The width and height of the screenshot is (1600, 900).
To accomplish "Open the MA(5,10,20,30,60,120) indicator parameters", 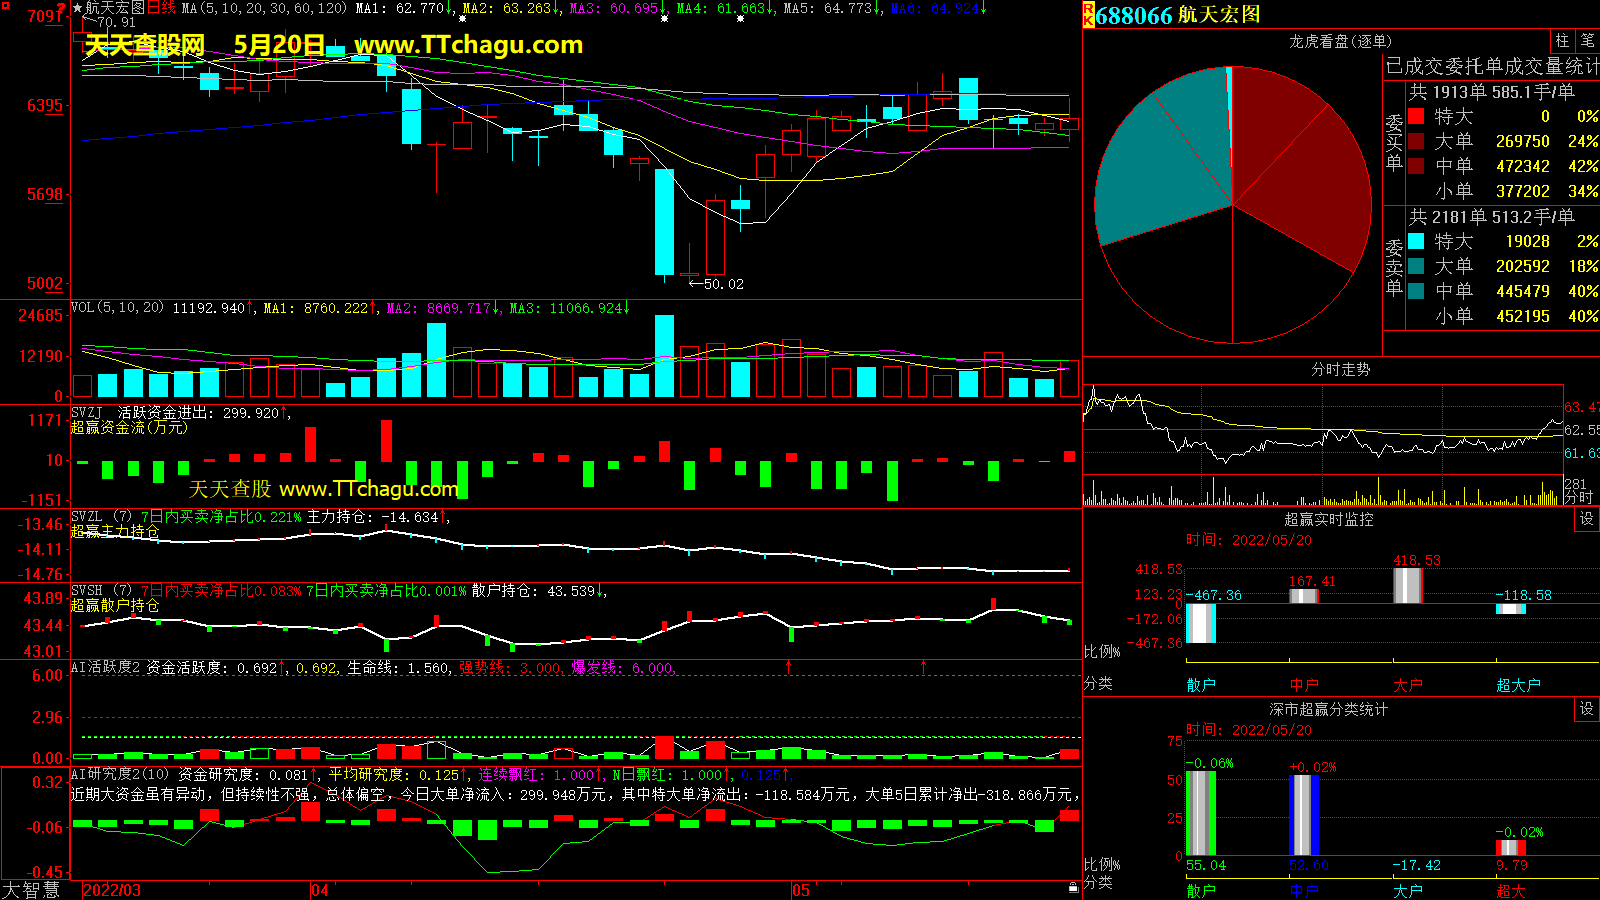I will click(264, 8).
